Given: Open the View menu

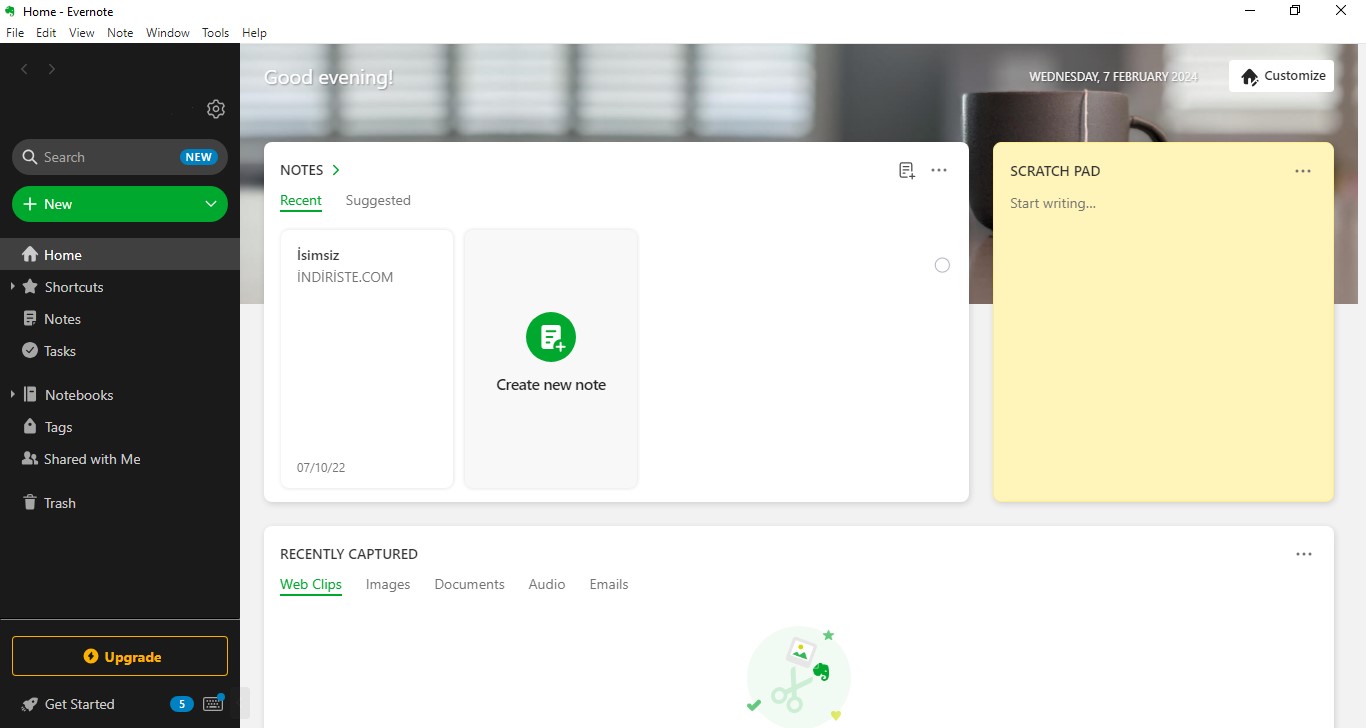Looking at the screenshot, I should click(x=82, y=33).
